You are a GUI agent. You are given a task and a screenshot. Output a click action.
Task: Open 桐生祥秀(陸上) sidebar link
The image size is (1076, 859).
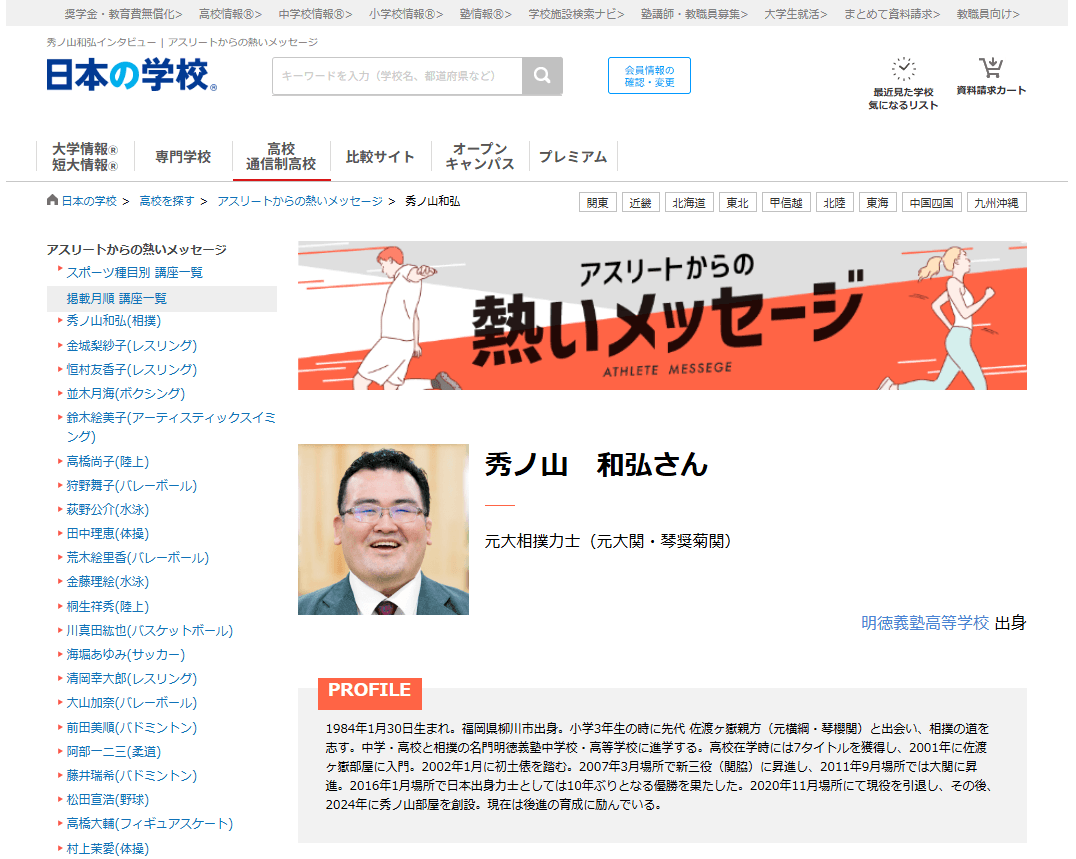[108, 606]
